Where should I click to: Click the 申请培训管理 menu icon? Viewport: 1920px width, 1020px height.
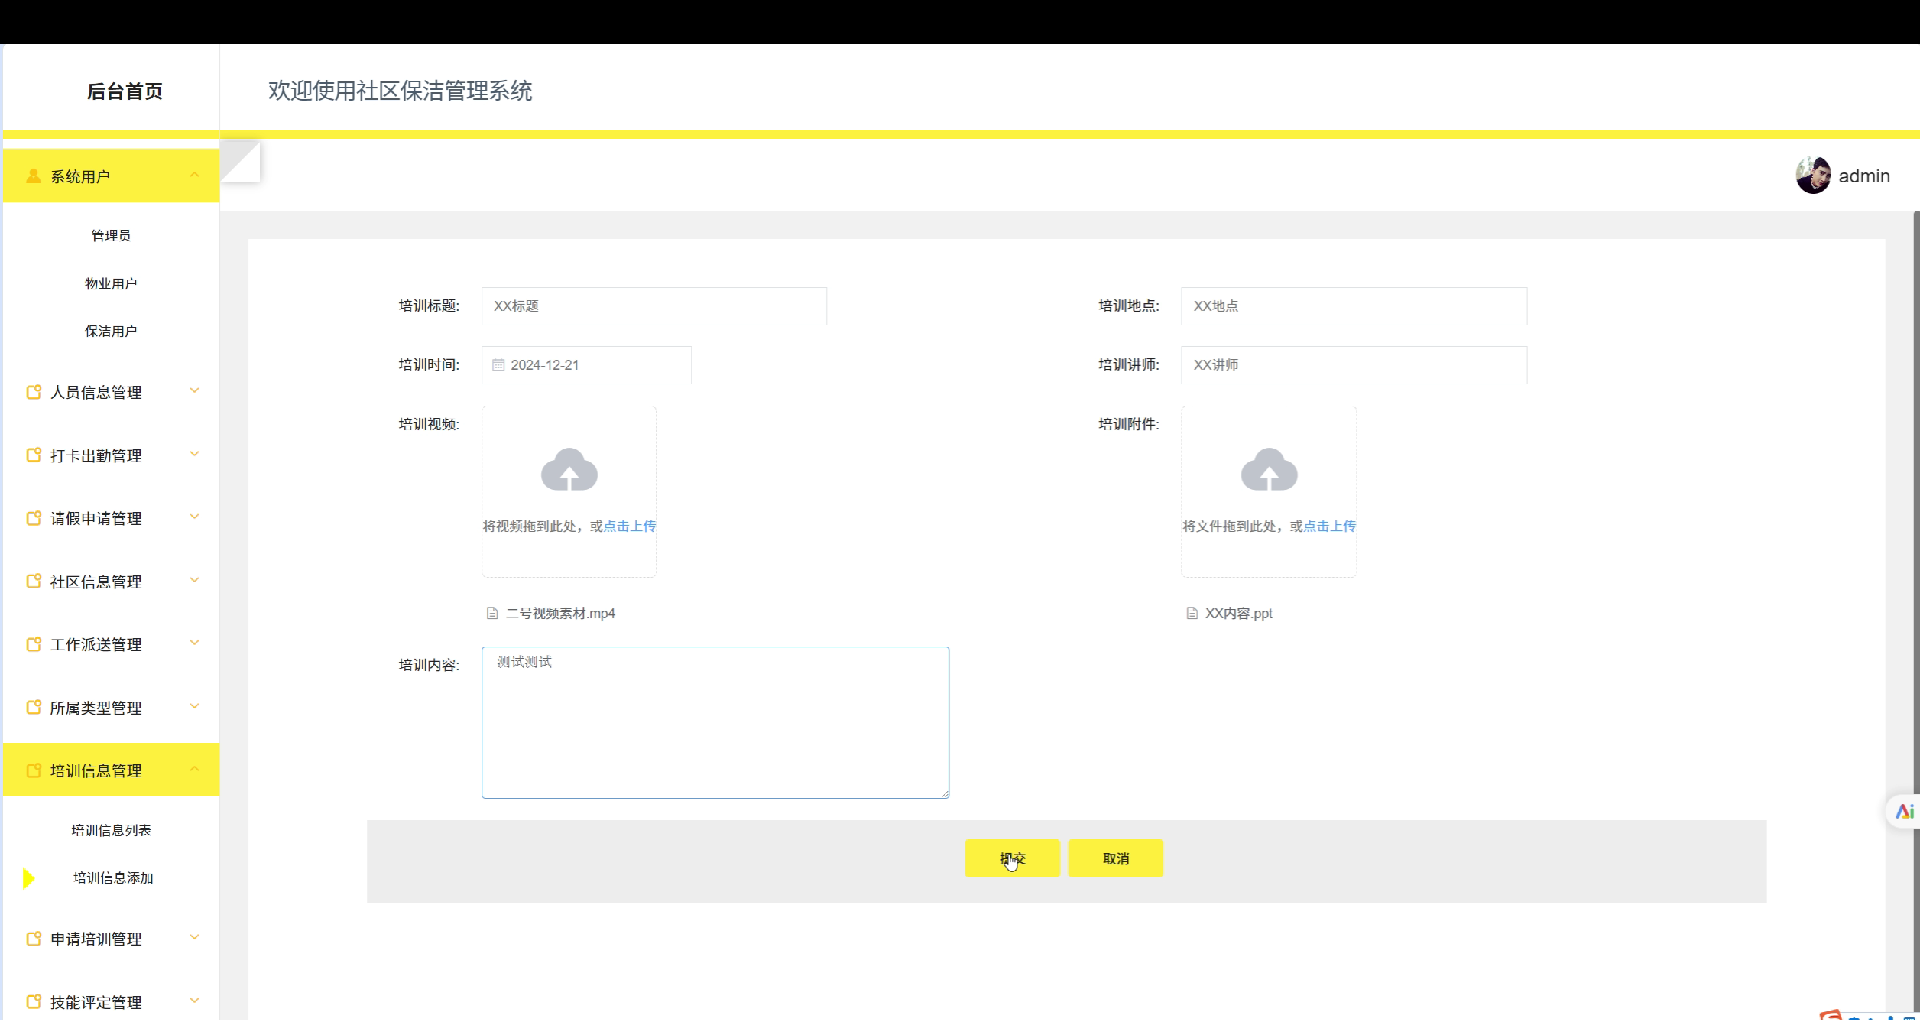coord(33,939)
